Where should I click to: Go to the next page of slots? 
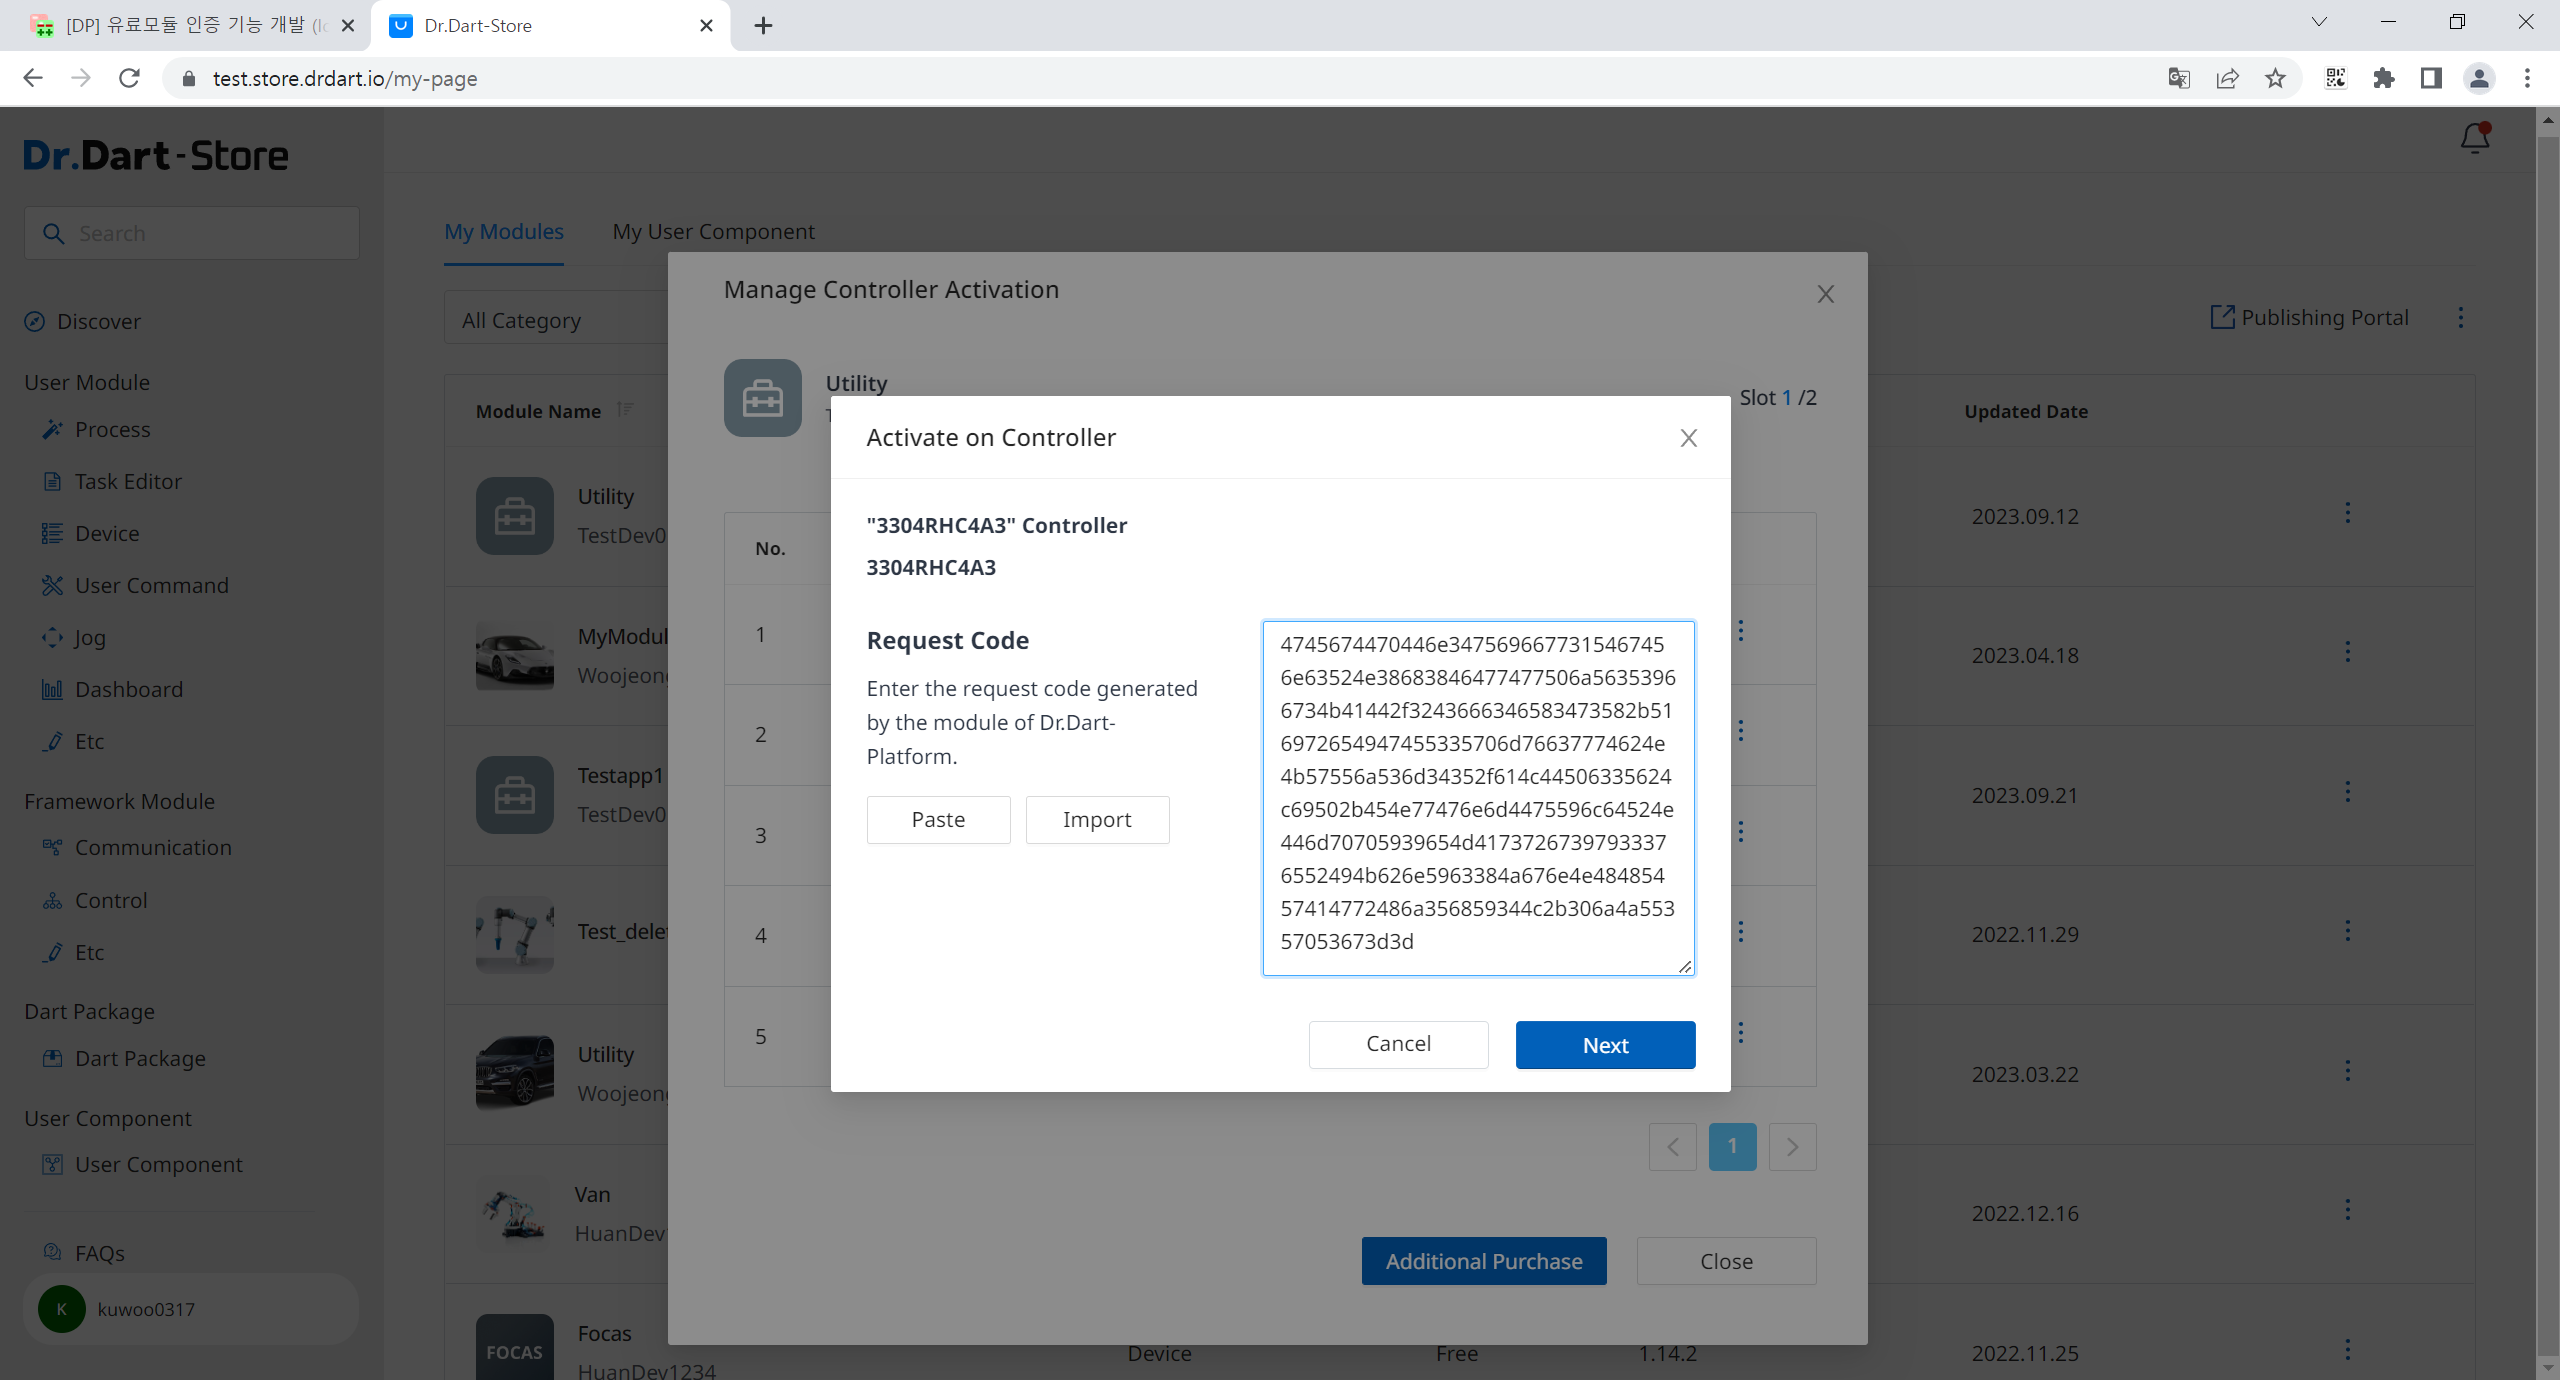1791,1147
